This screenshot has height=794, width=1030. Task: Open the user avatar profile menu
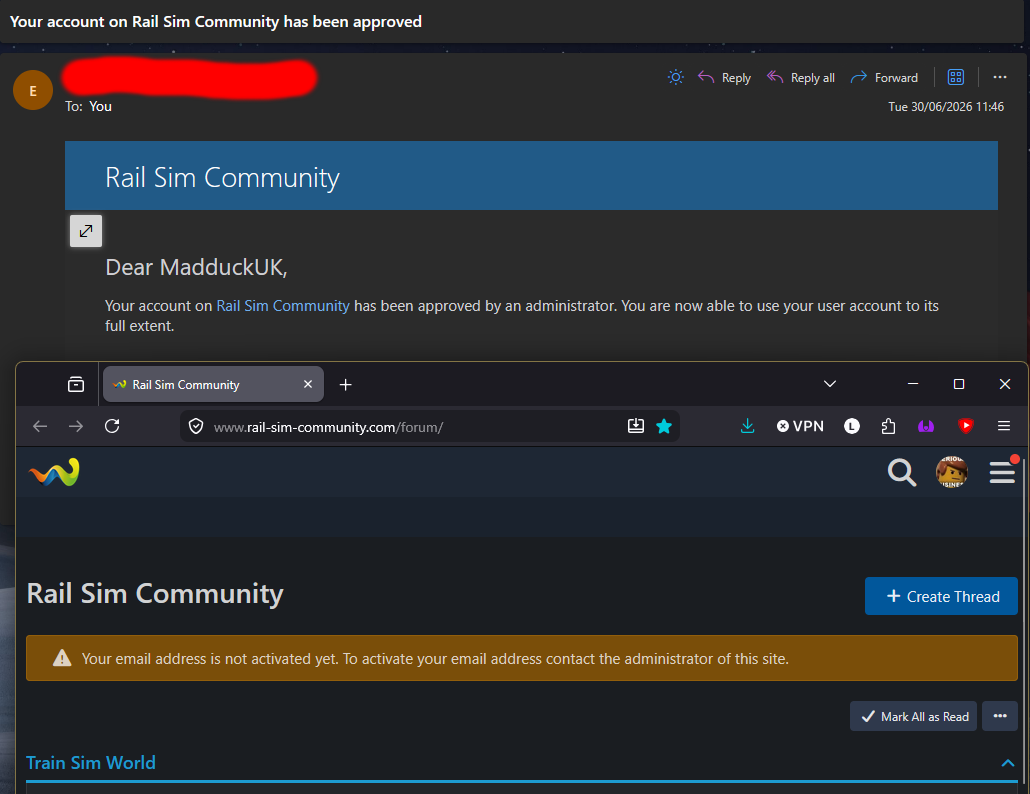(951, 472)
